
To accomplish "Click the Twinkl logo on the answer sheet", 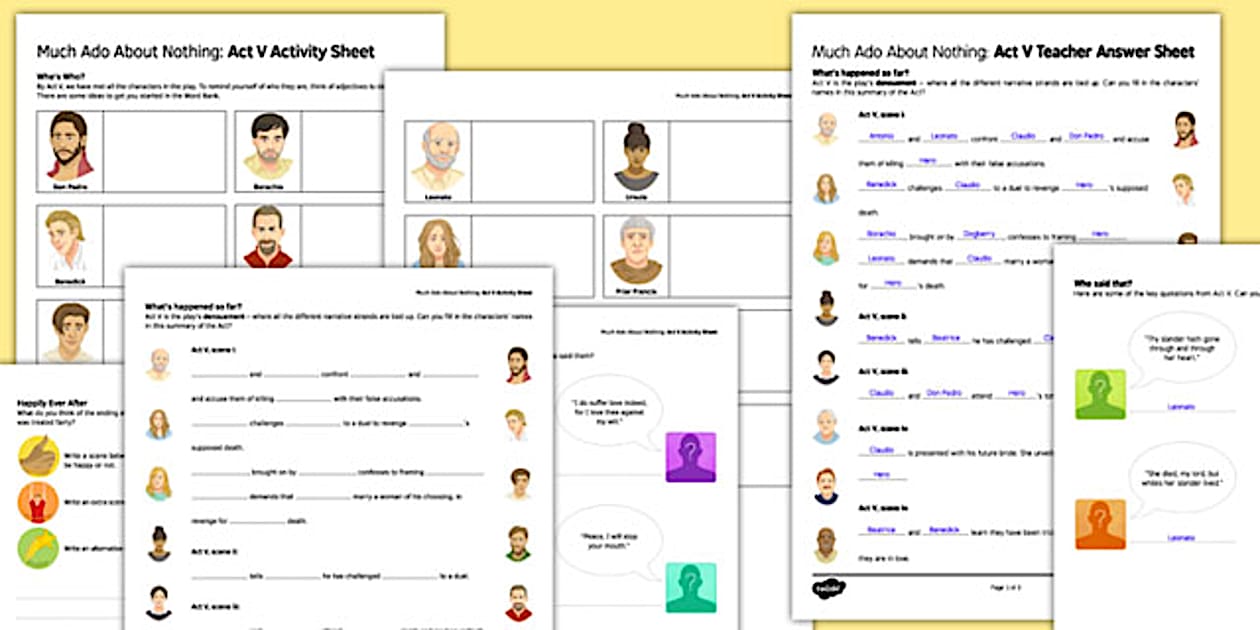I will [x=828, y=586].
